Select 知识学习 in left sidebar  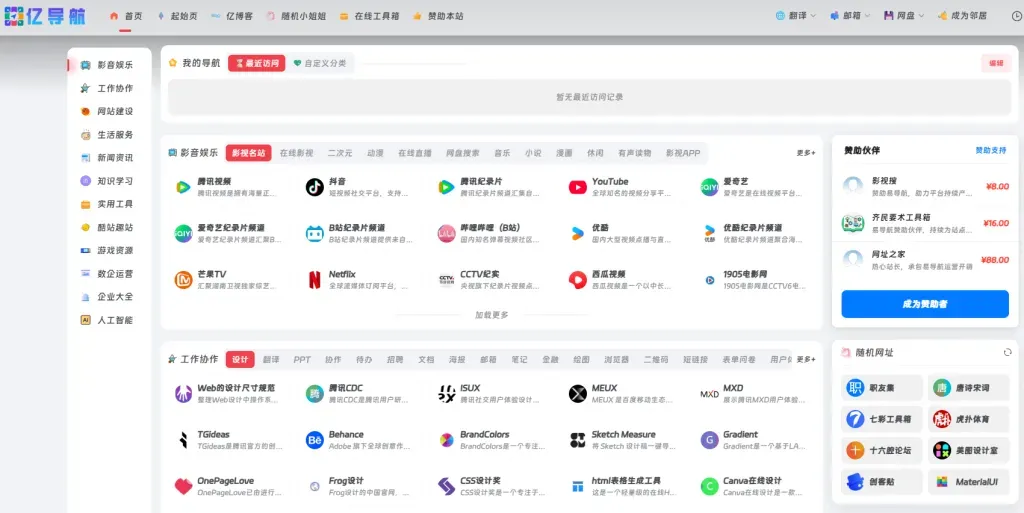107,181
